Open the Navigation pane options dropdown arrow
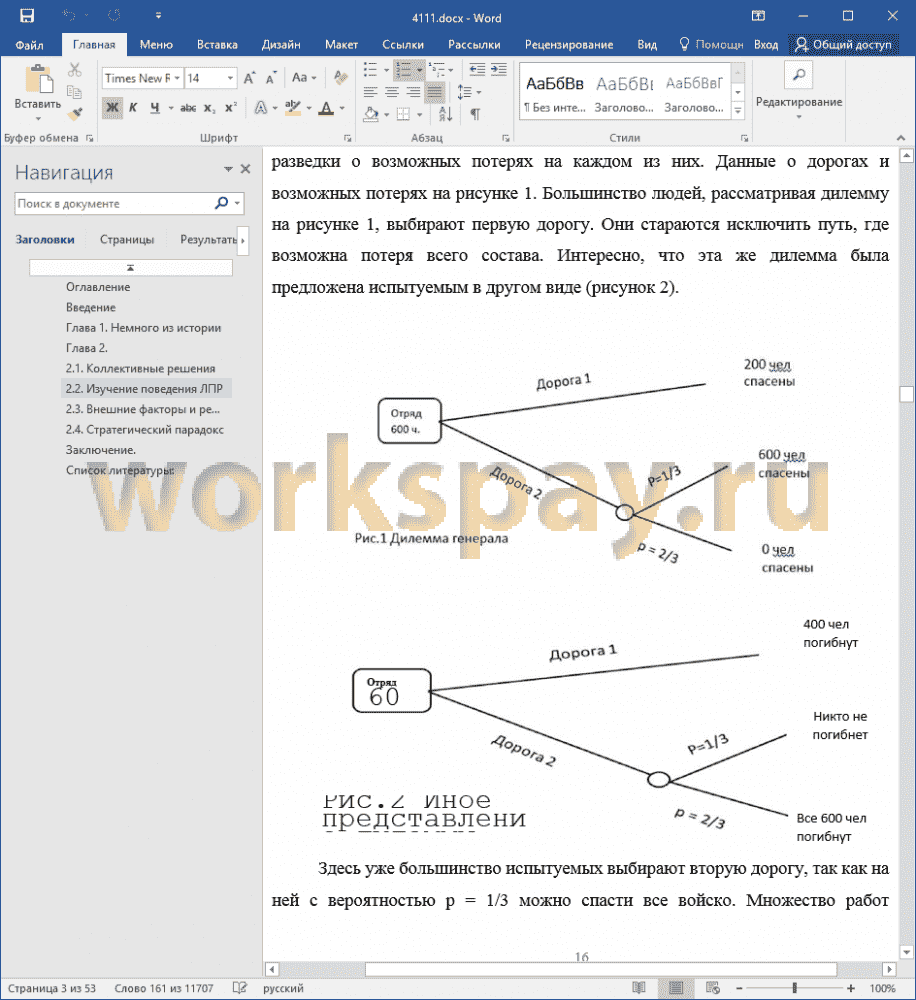The height and width of the screenshot is (1000, 916). [x=228, y=169]
